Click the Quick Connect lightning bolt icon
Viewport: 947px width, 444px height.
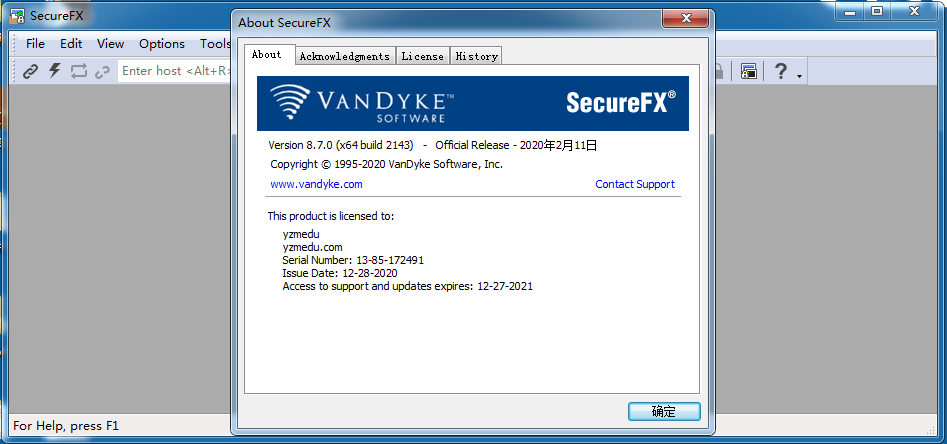(55, 71)
